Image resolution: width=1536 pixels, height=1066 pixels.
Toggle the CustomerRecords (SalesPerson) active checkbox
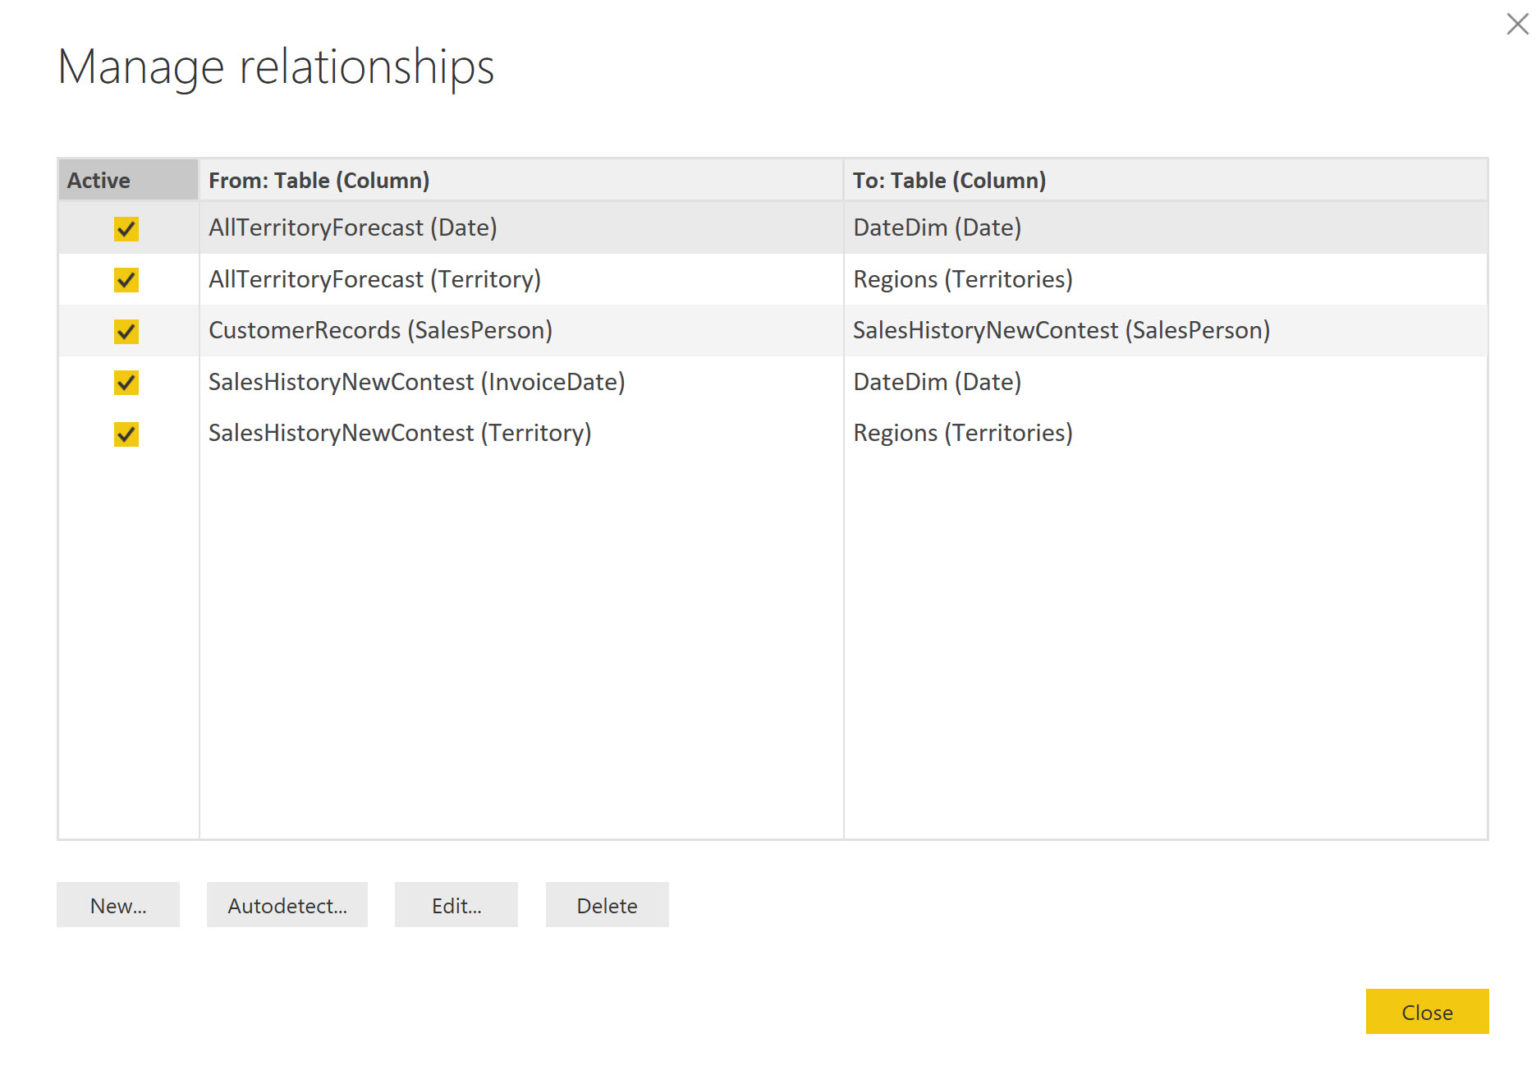(126, 331)
